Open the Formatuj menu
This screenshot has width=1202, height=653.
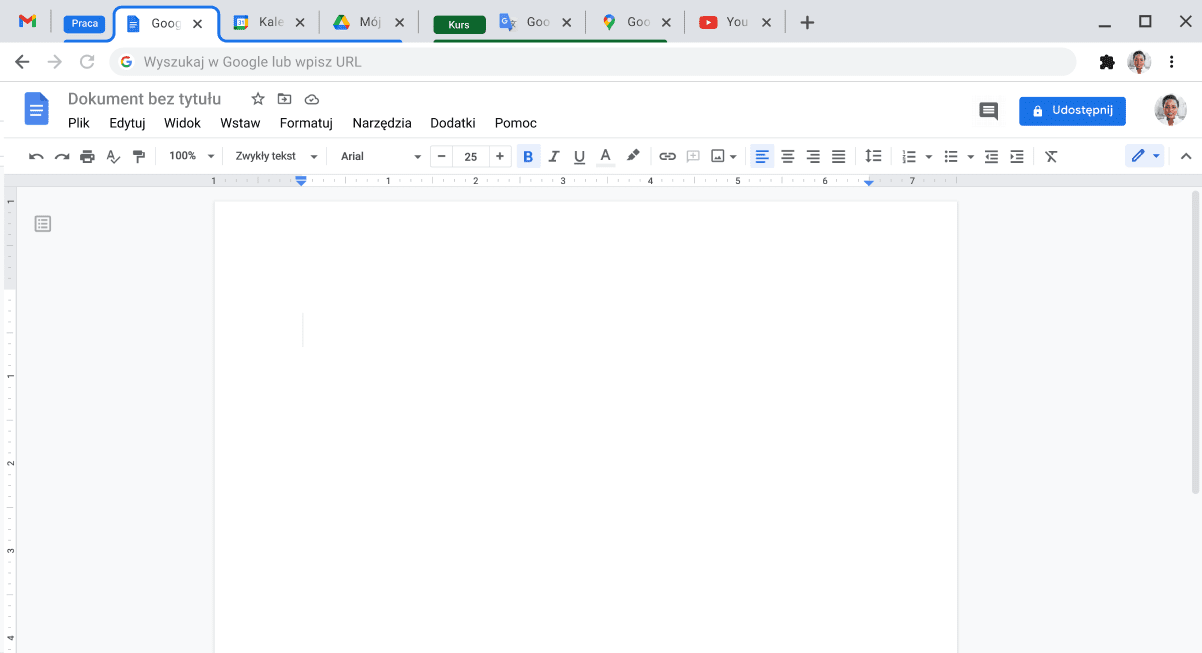click(306, 123)
